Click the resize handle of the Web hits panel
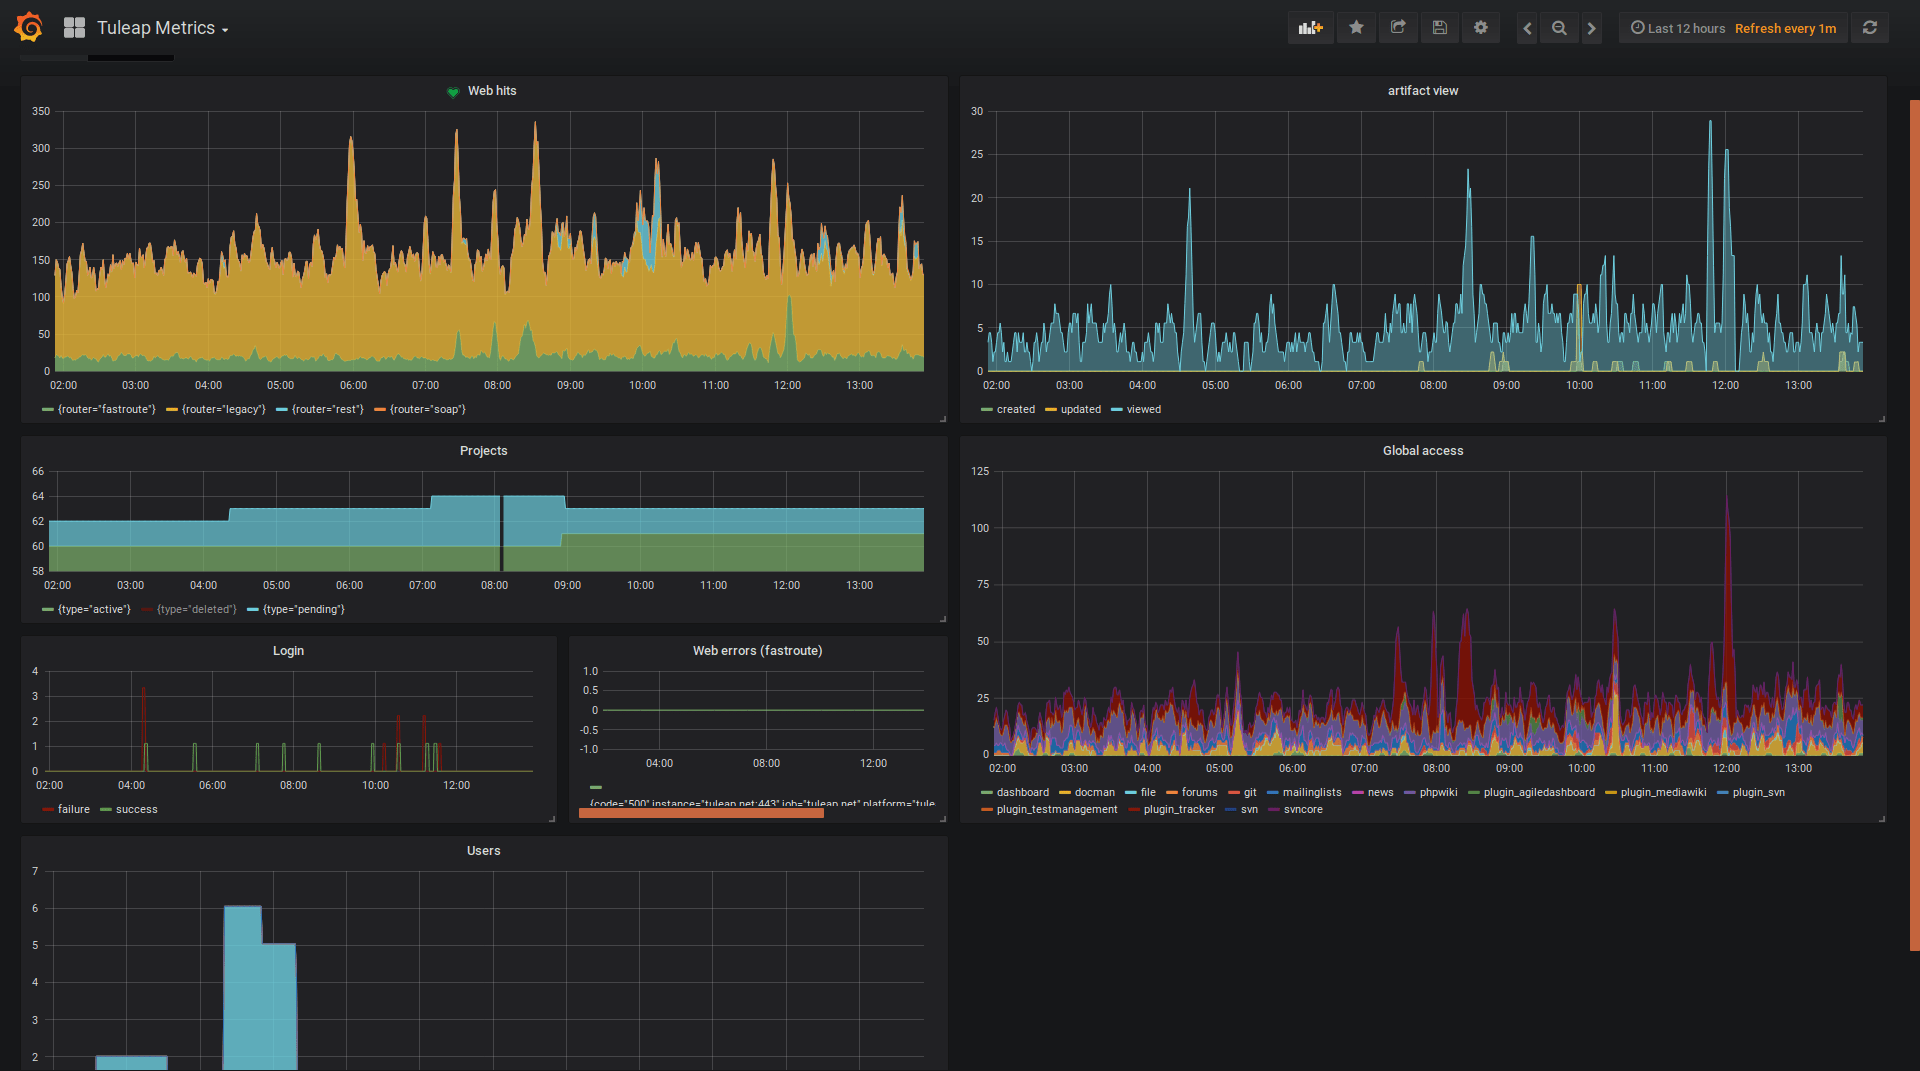The width and height of the screenshot is (1920, 1071). 941,420
